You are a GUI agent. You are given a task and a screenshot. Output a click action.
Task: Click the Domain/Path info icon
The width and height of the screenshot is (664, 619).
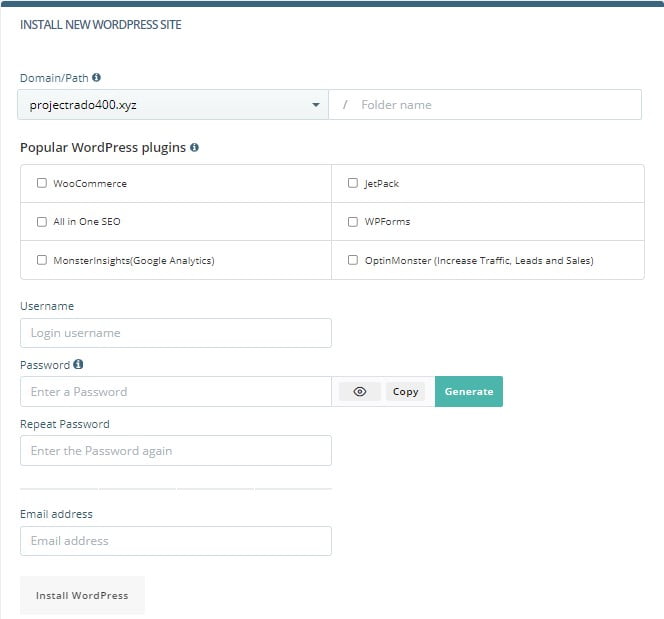click(x=97, y=77)
